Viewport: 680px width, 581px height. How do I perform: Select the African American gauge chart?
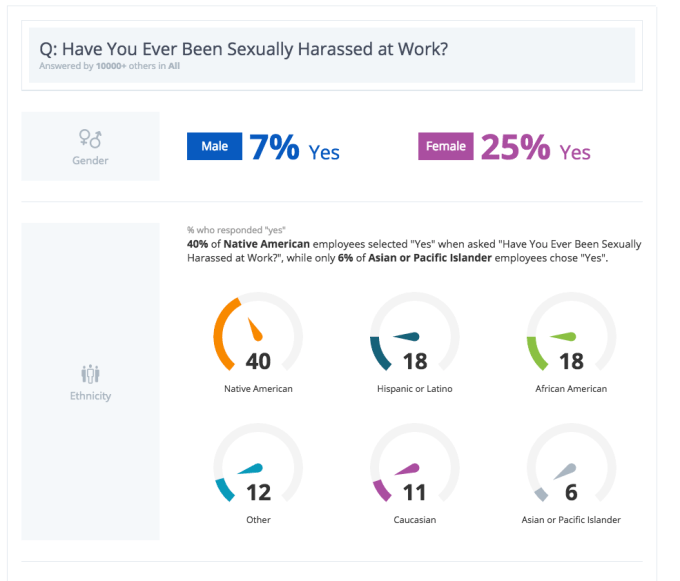(571, 335)
